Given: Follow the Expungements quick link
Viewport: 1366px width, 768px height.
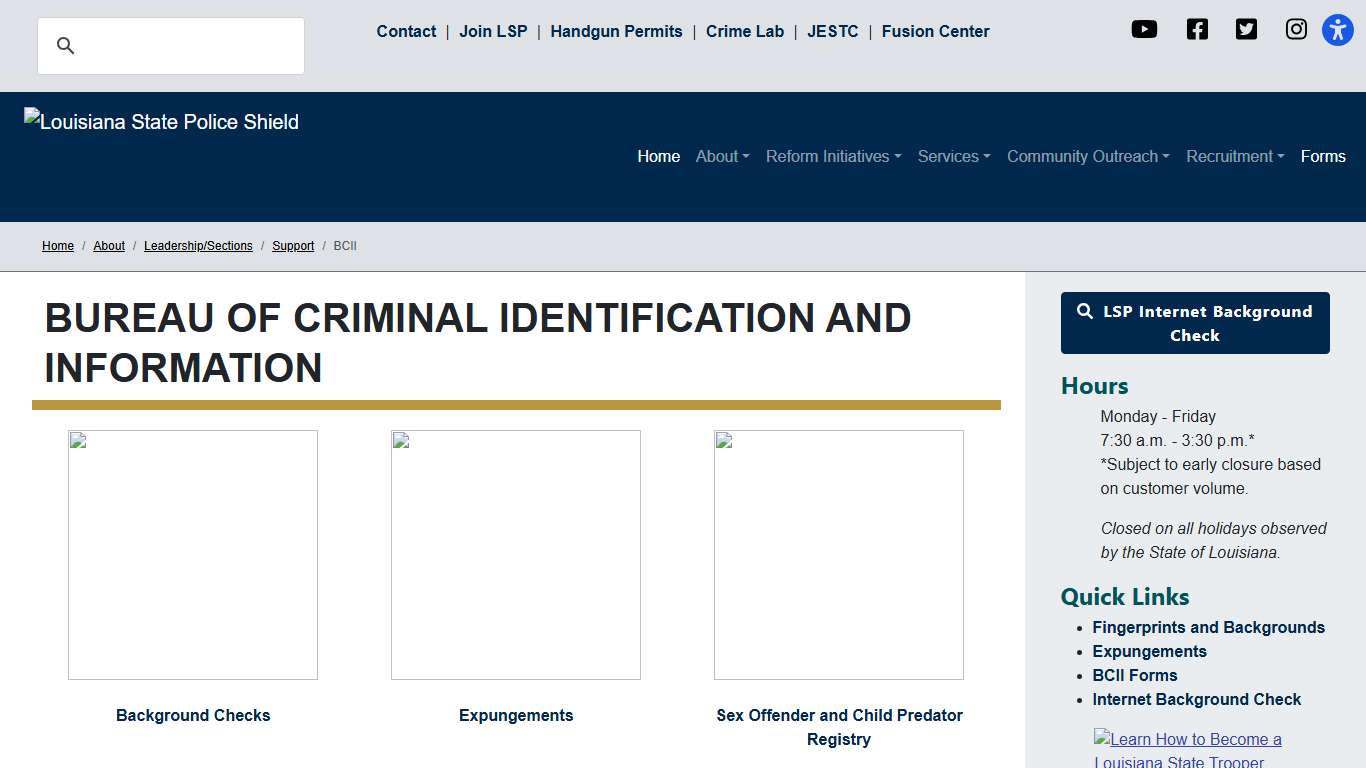Looking at the screenshot, I should tap(1149, 652).
